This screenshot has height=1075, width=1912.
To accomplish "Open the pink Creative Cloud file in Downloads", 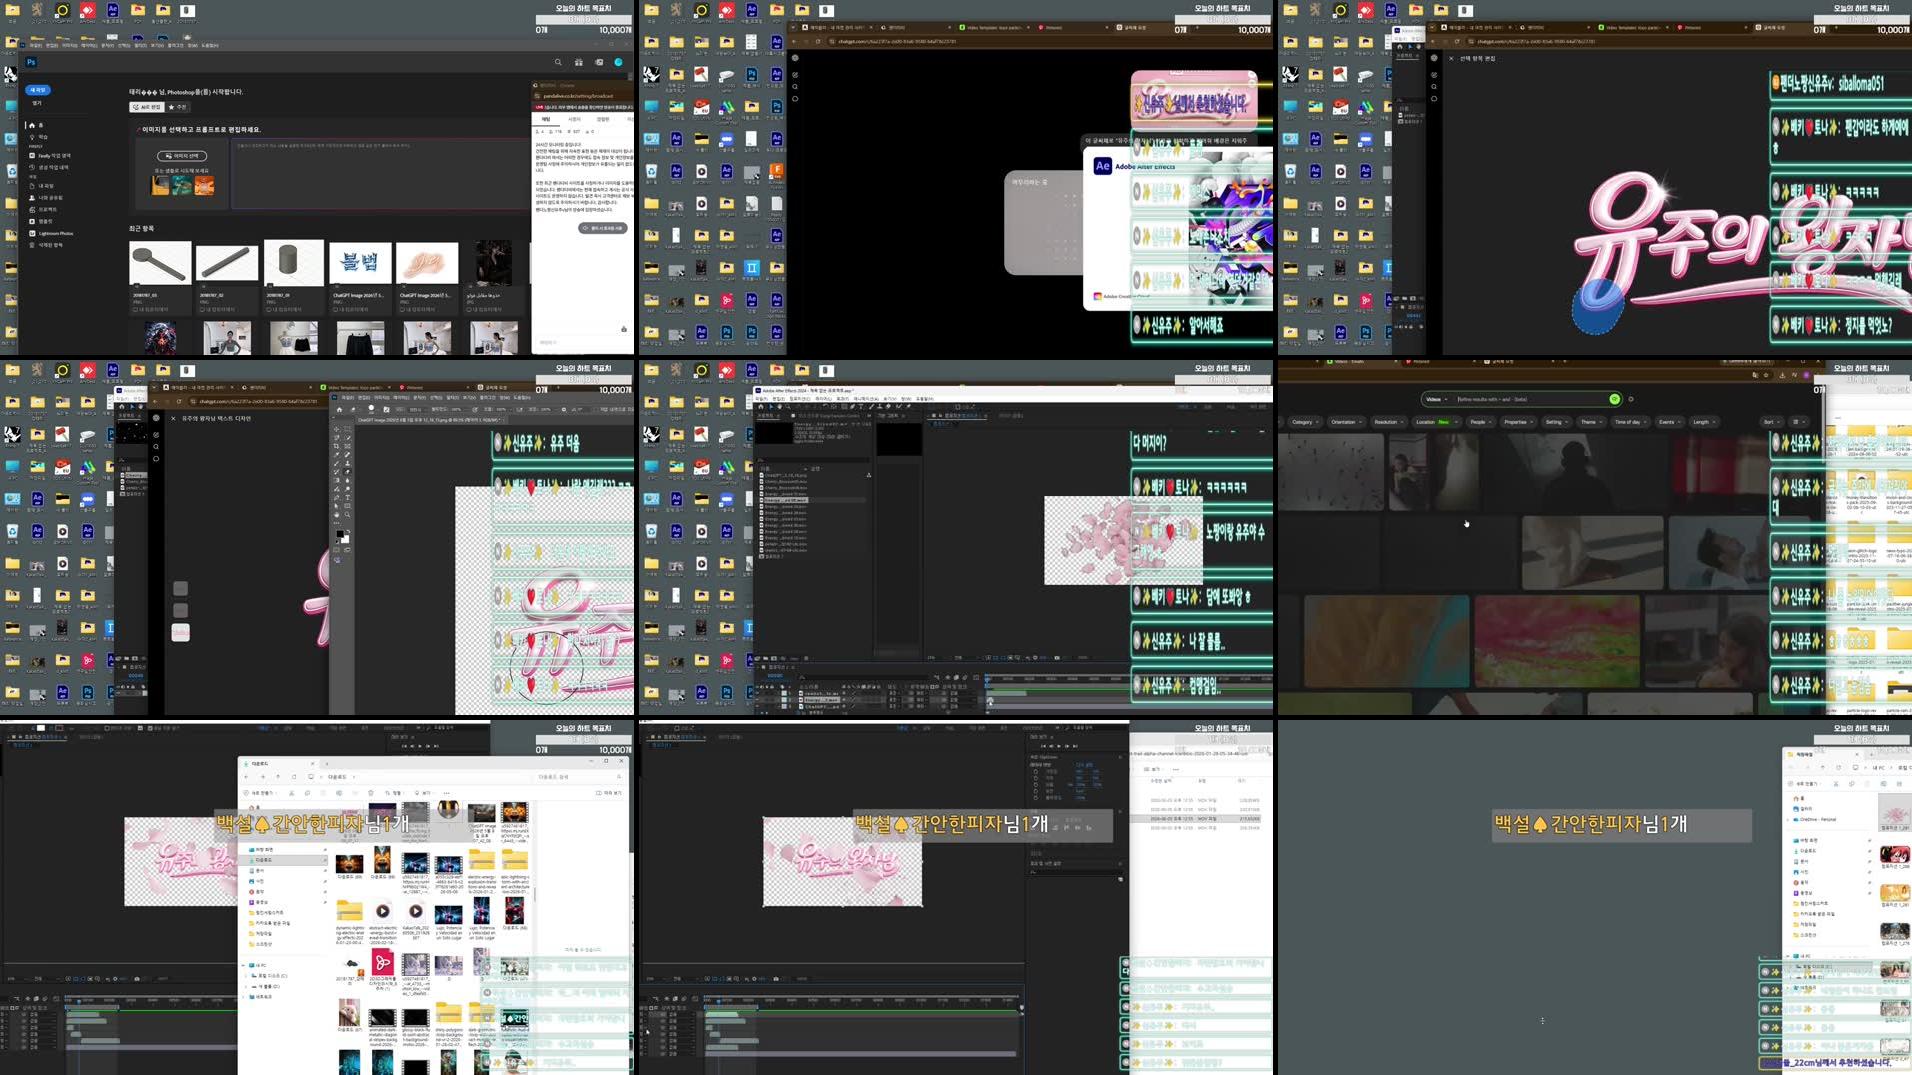I will 382,962.
